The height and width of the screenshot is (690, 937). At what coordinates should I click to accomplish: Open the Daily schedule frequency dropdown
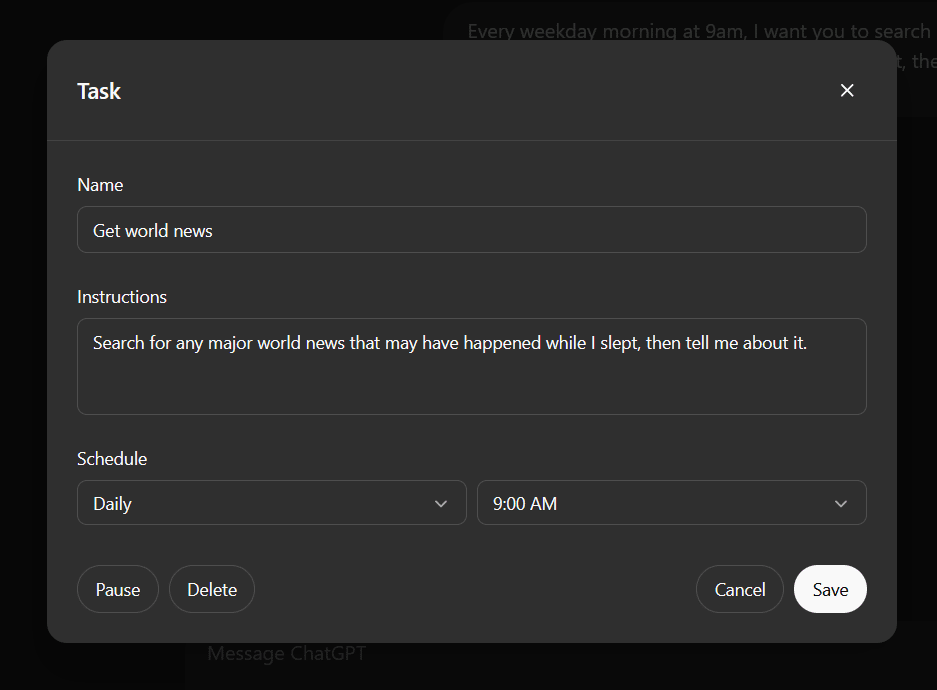(270, 503)
